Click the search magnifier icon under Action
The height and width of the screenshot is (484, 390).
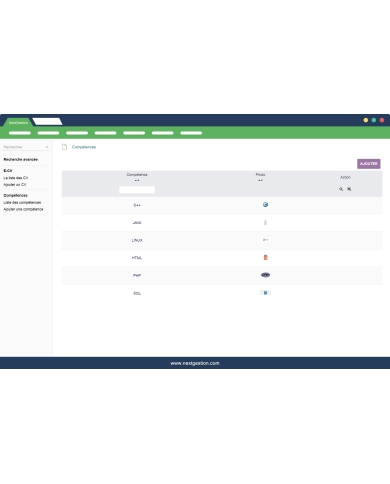click(341, 189)
